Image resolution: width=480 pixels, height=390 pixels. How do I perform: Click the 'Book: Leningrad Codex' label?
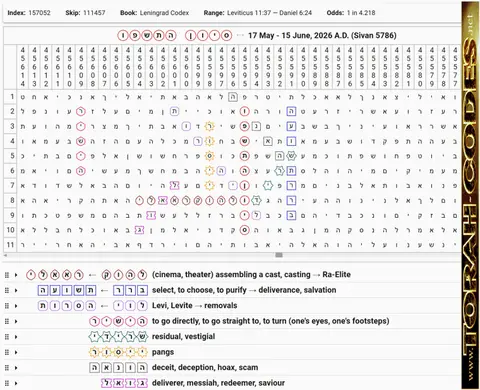coord(155,13)
